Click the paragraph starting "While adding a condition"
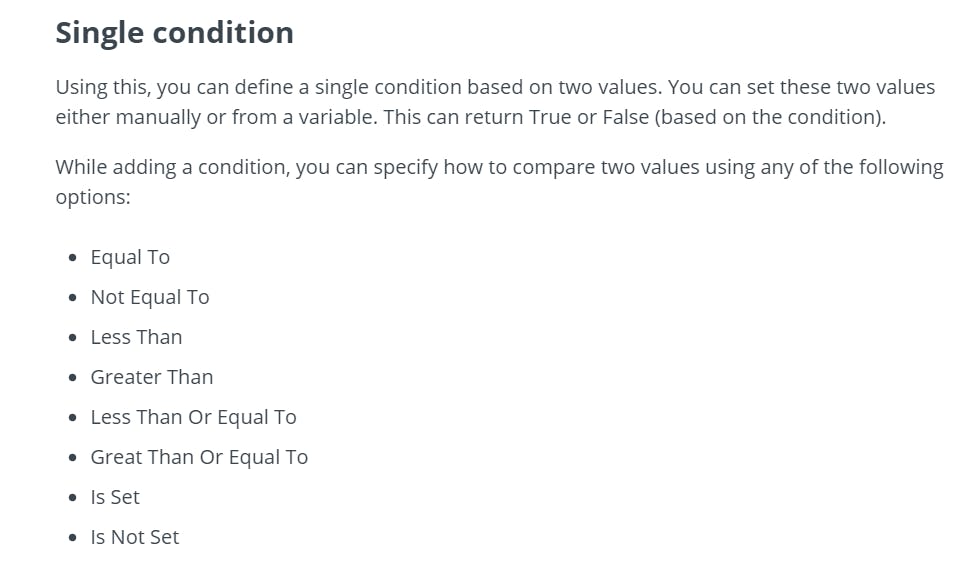Viewport: 975px width, 574px height. click(499, 182)
